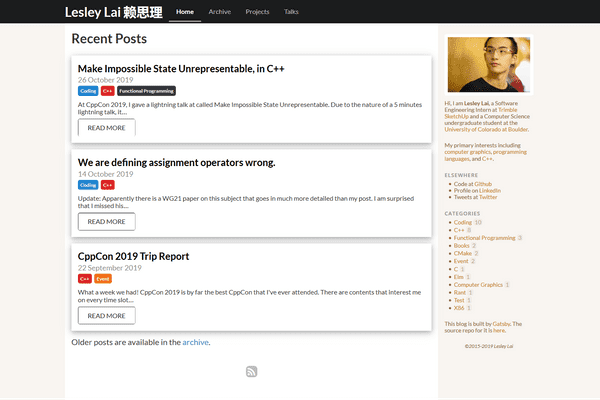Open the source repo 'here' link
This screenshot has width=600, height=400.
pos(499,330)
